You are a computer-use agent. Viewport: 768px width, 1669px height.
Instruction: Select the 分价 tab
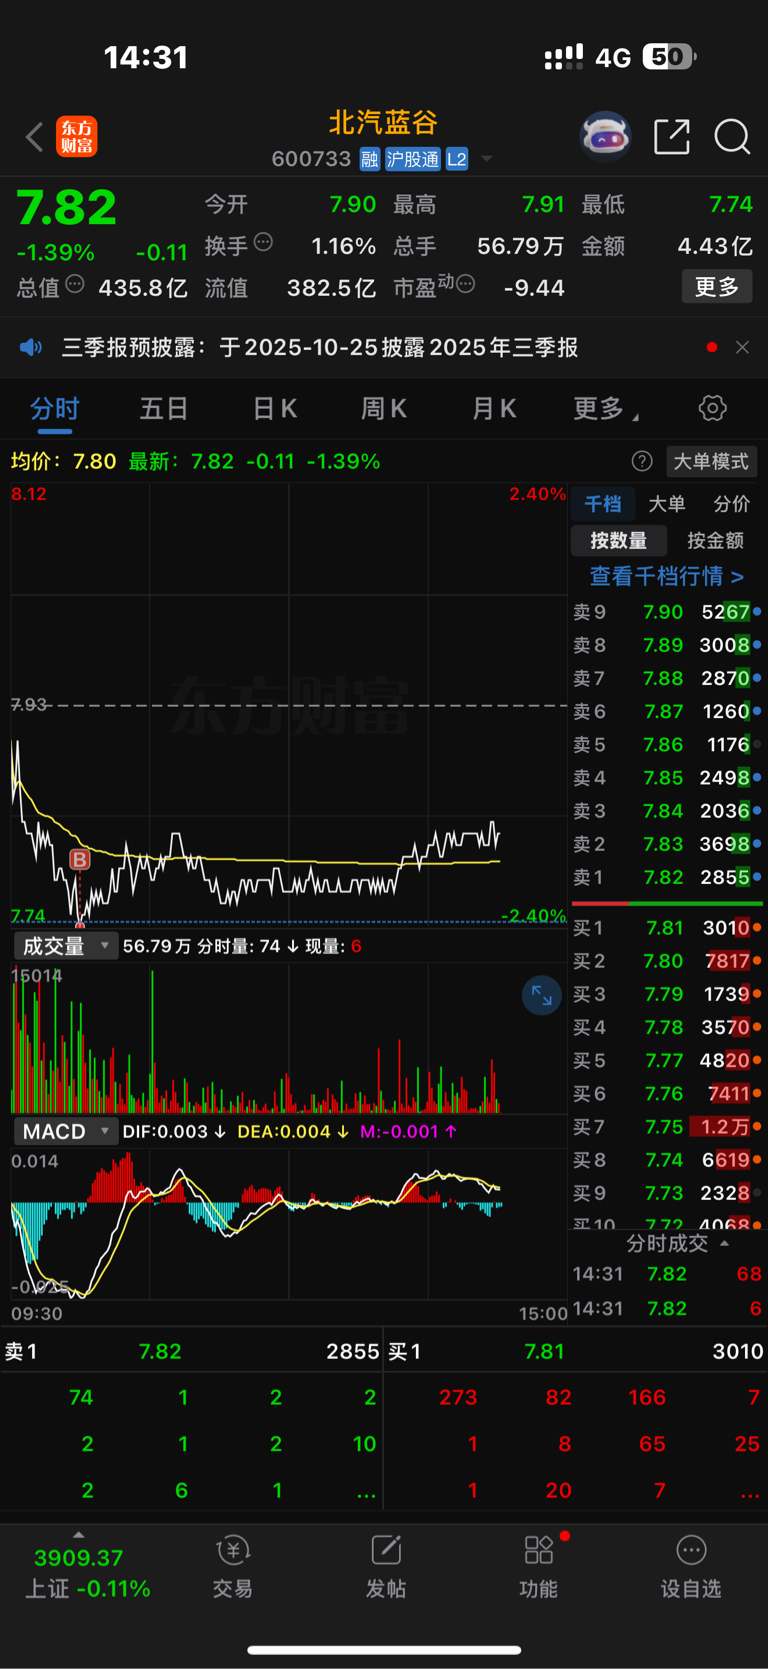tap(732, 504)
